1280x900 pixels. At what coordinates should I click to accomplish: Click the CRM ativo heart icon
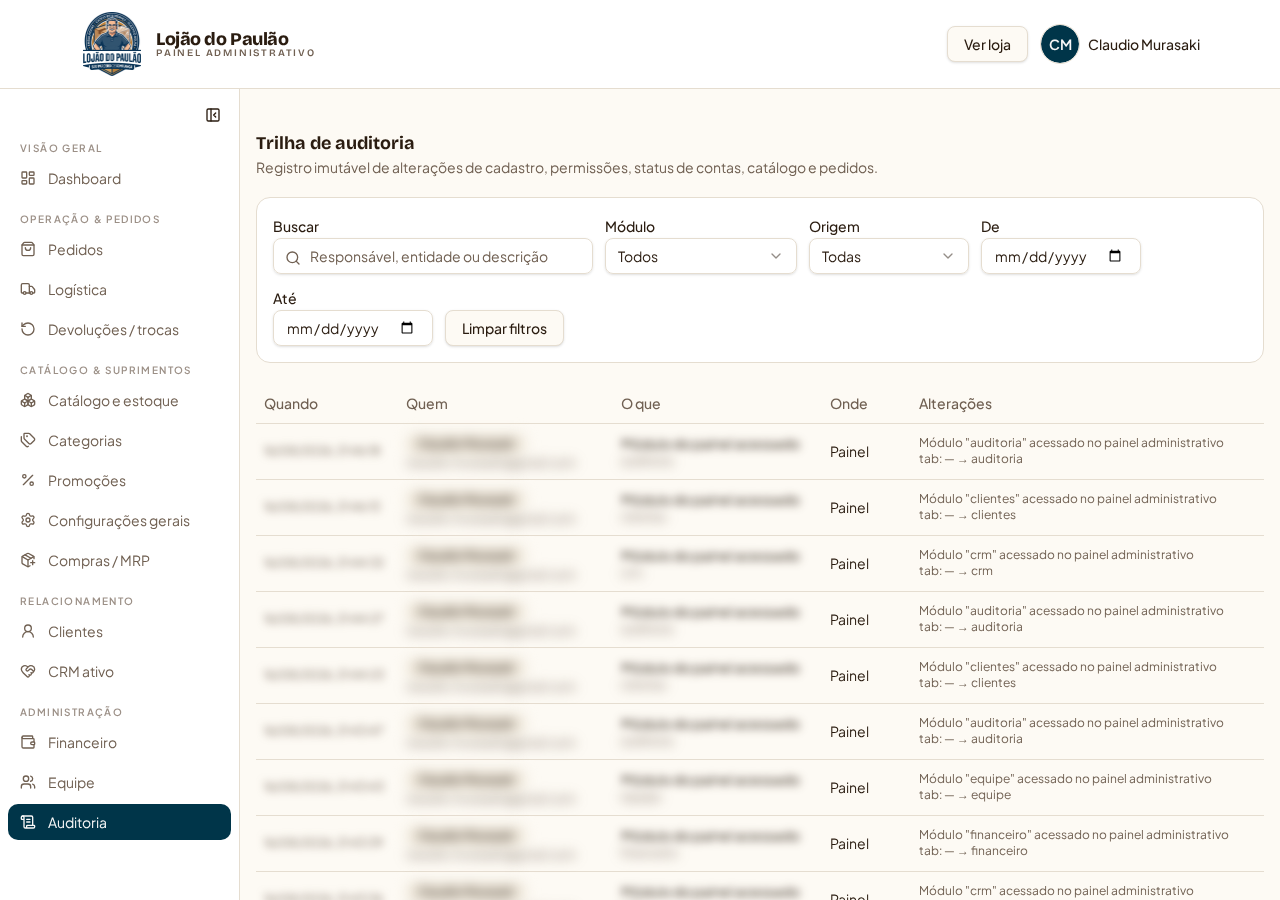pyautogui.click(x=28, y=671)
